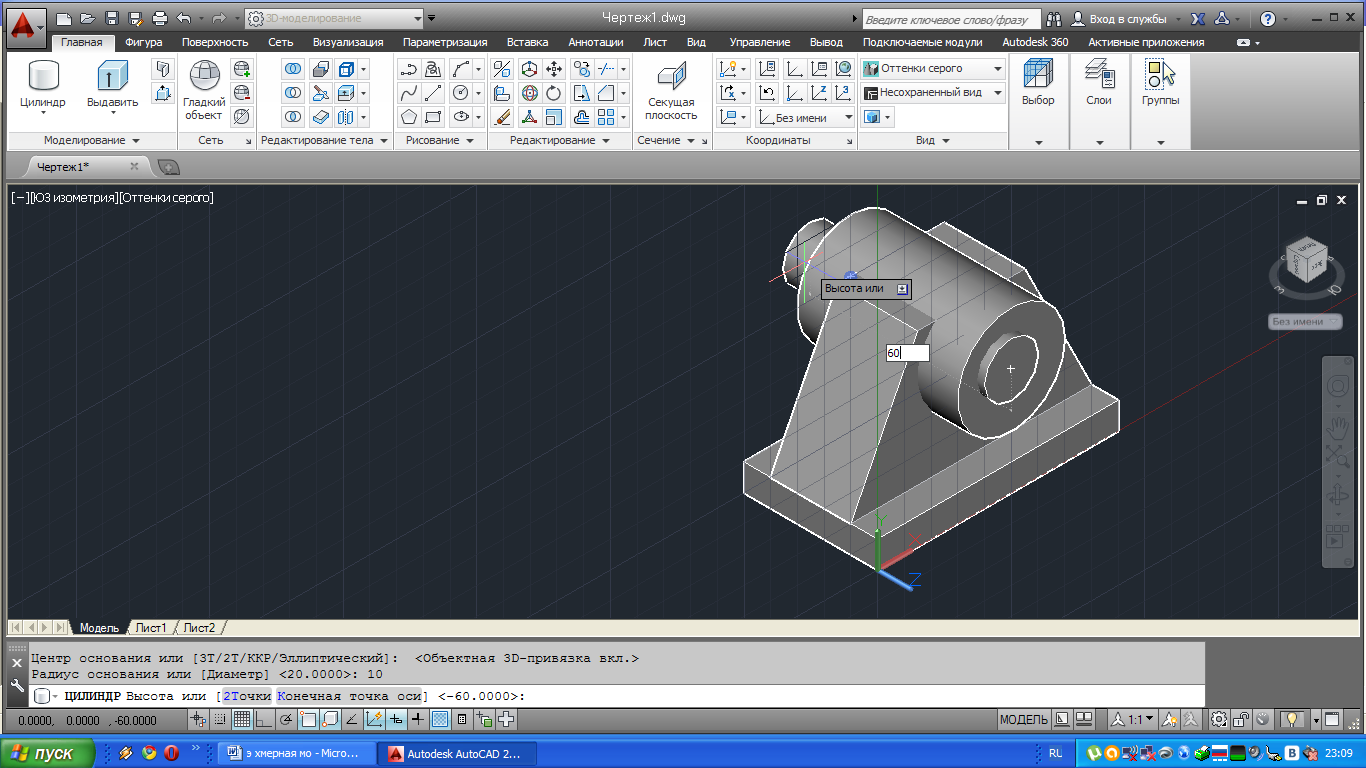The height and width of the screenshot is (768, 1366).
Task: Open the Визуализация ribbon tab
Action: click(348, 42)
